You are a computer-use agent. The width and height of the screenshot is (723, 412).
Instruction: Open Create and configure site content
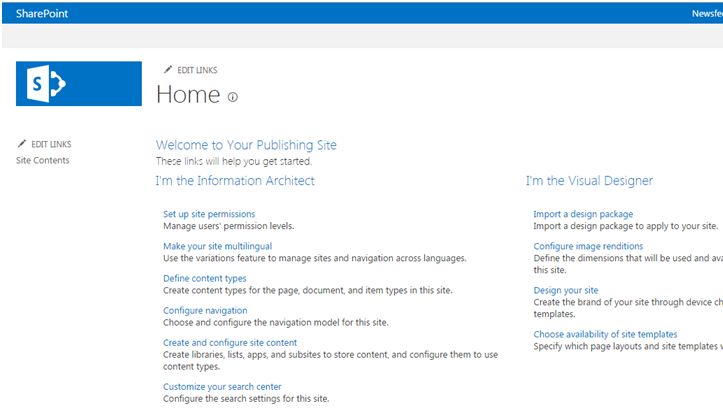(x=230, y=342)
